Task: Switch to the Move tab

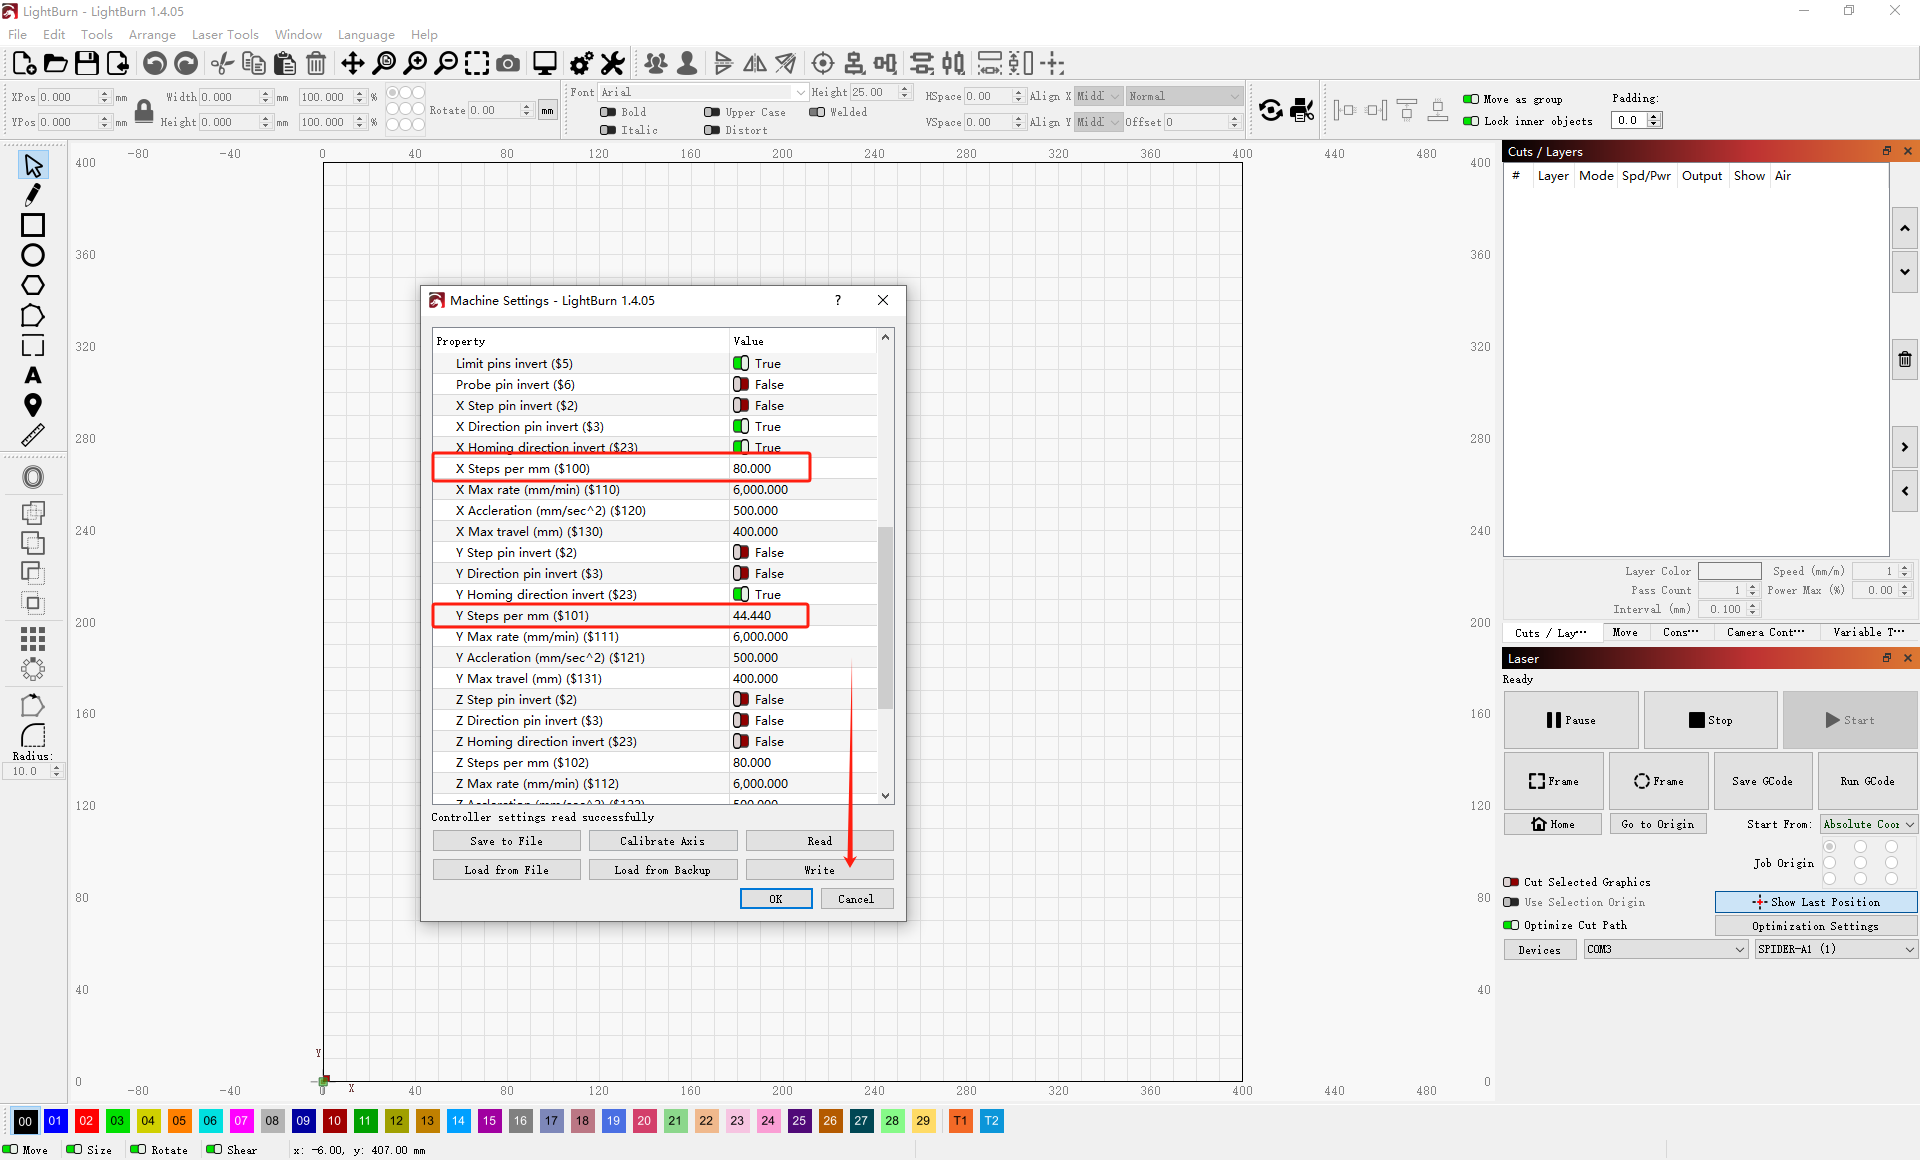Action: pos(1625,632)
